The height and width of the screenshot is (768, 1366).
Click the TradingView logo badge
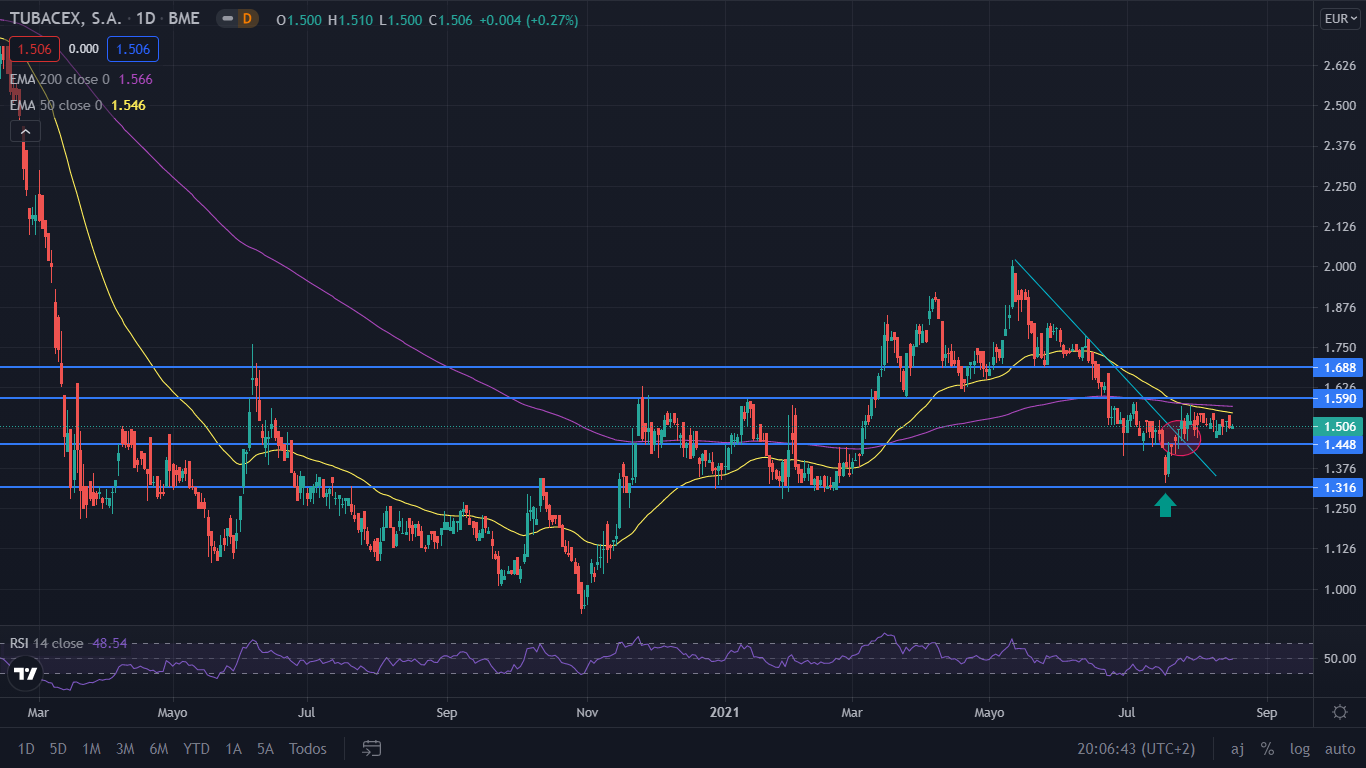(x=26, y=673)
